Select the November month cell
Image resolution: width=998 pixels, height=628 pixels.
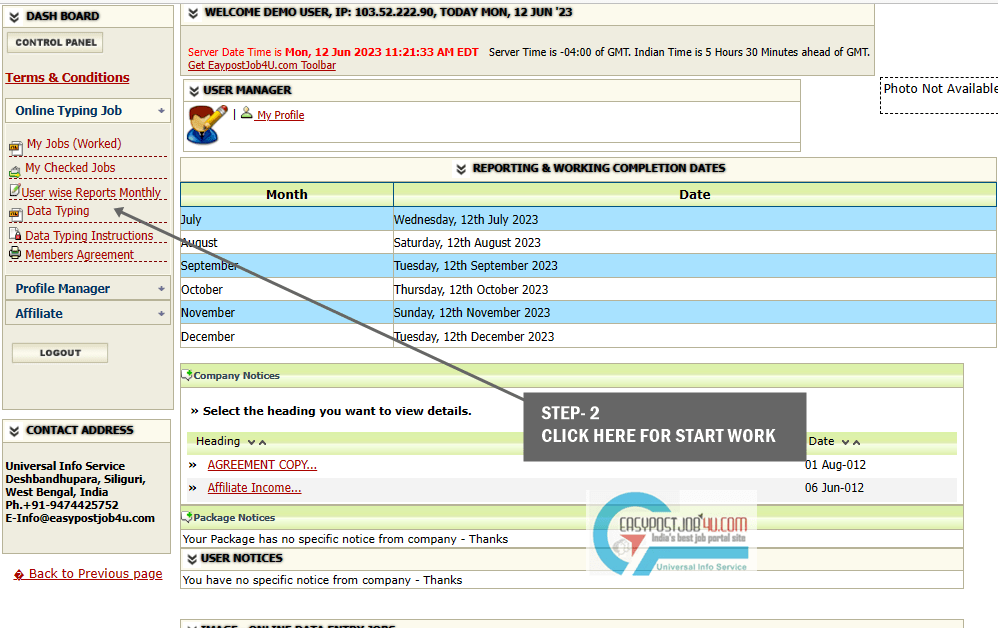287,312
